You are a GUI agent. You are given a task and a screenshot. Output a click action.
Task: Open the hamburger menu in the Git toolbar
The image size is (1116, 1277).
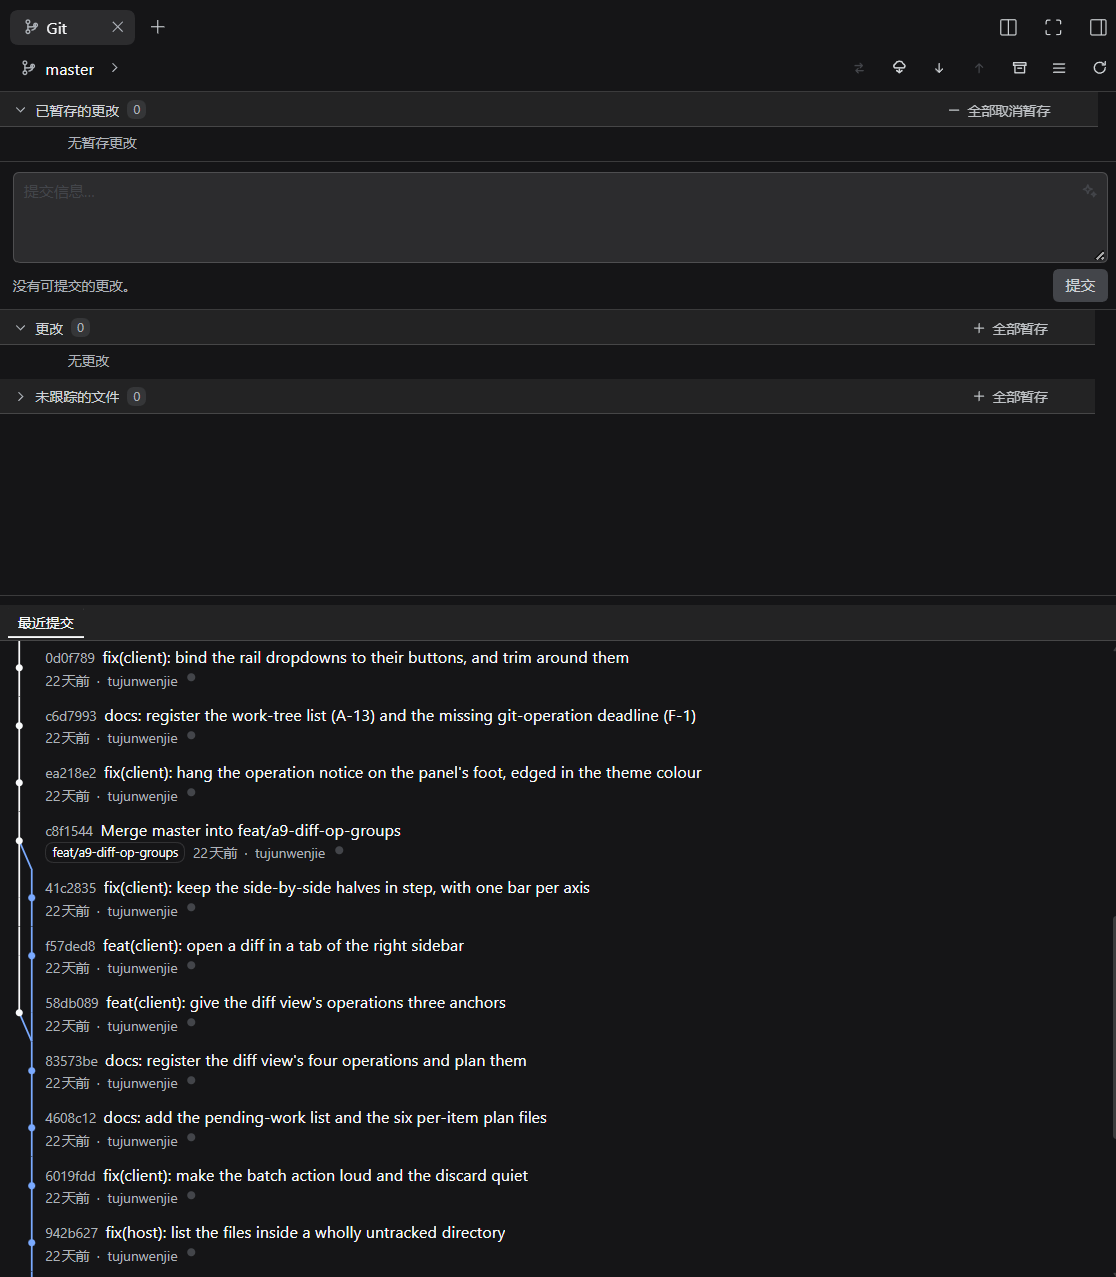tap(1059, 68)
